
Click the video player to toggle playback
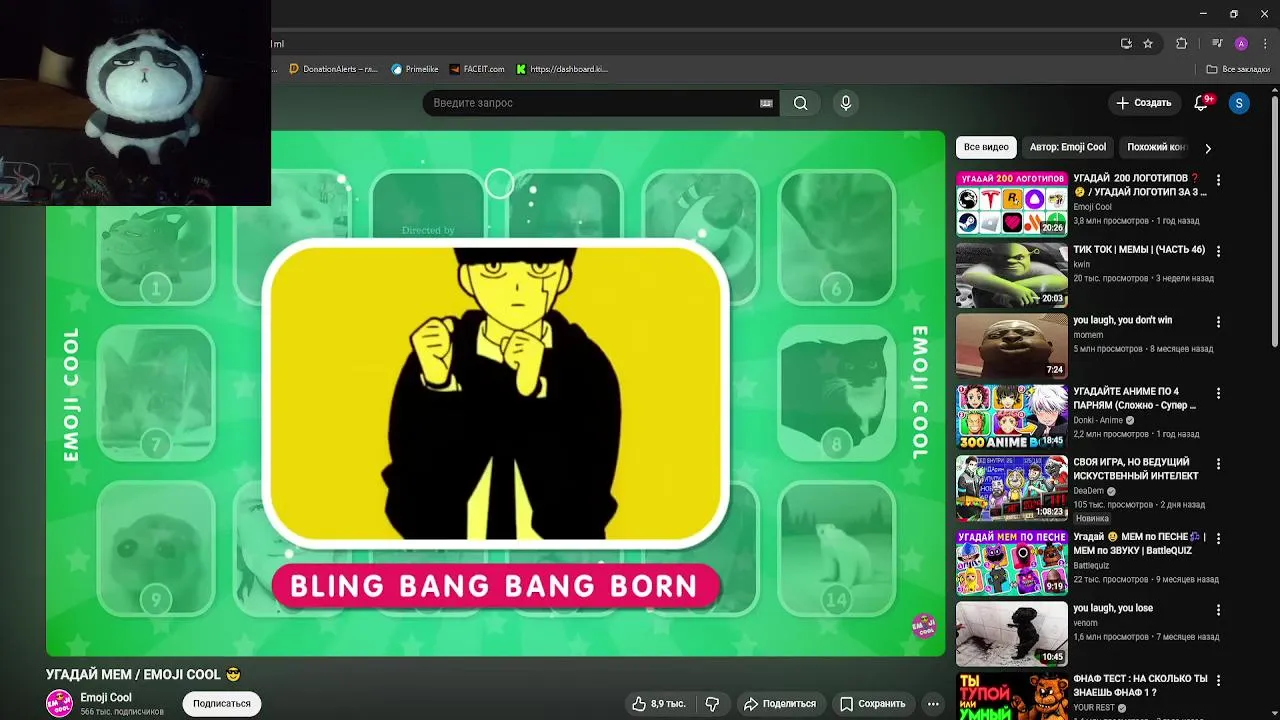tap(495, 393)
